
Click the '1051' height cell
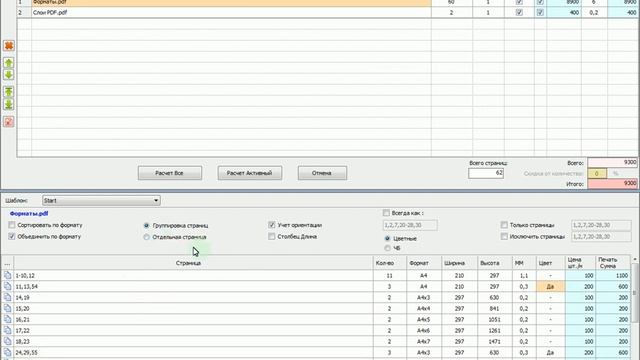click(495, 320)
